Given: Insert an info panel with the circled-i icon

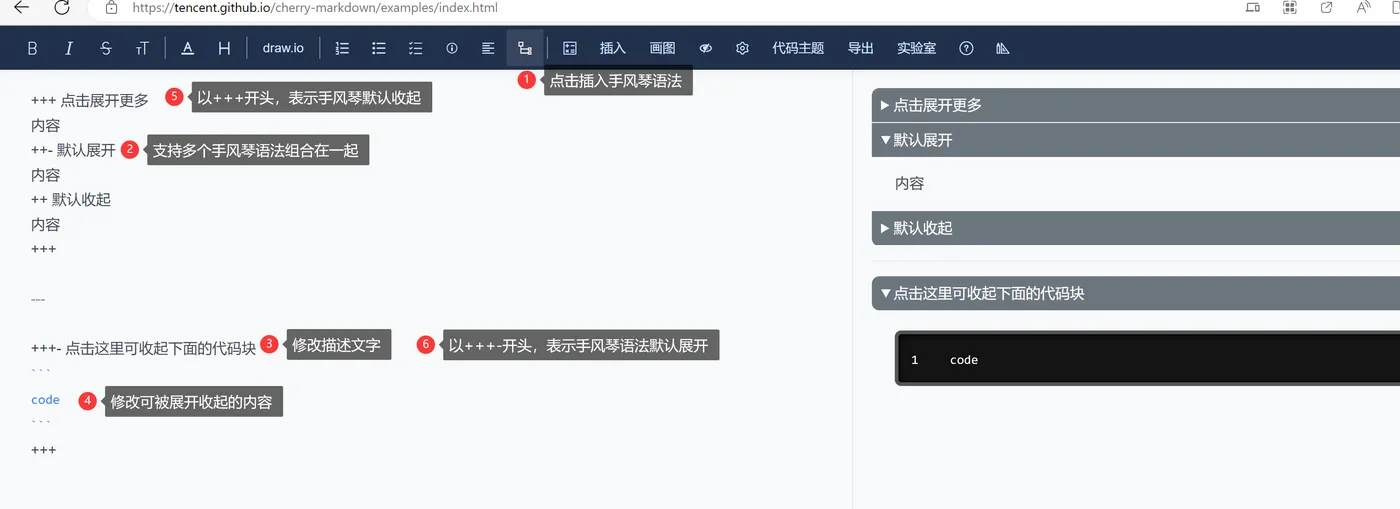Looking at the screenshot, I should [x=452, y=48].
